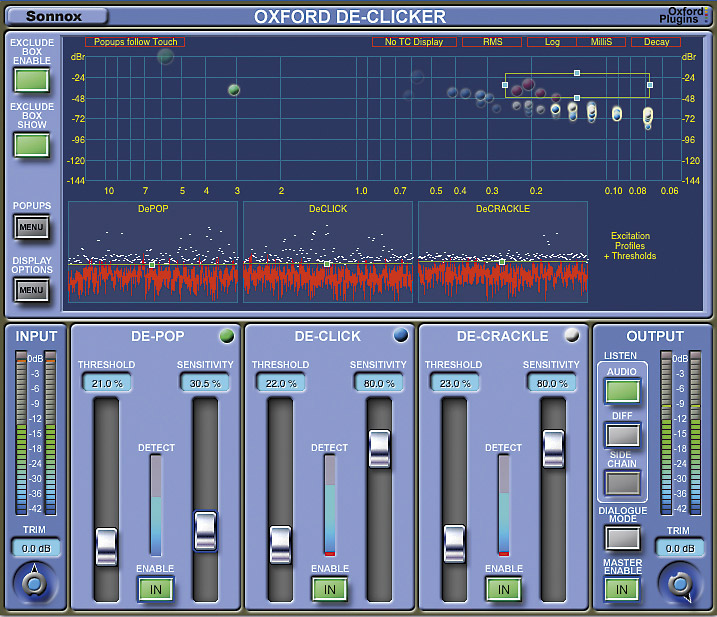Click the exclude box left edge handle
Image resolution: width=717 pixels, height=617 pixels.
click(505, 85)
